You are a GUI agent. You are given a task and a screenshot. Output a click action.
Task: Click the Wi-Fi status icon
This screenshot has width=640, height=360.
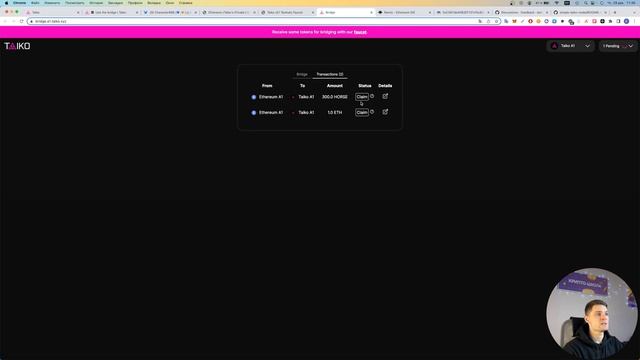point(557,3)
